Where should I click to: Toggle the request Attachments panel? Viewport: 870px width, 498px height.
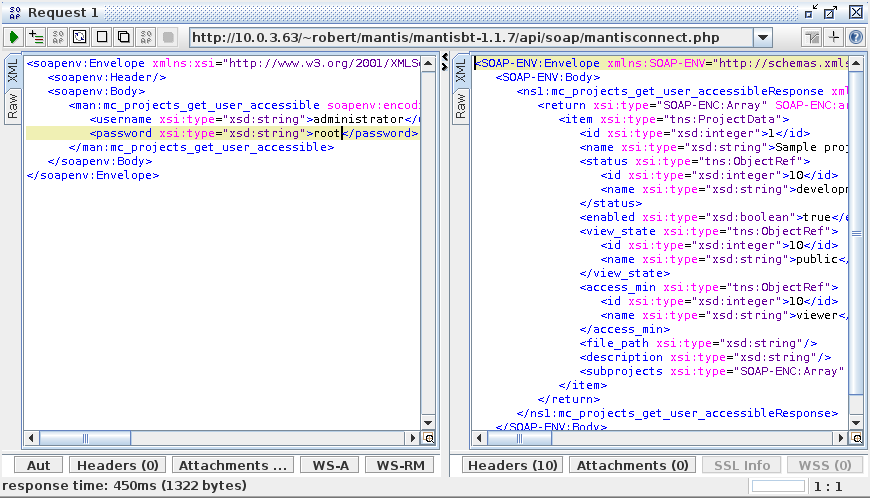click(x=234, y=465)
